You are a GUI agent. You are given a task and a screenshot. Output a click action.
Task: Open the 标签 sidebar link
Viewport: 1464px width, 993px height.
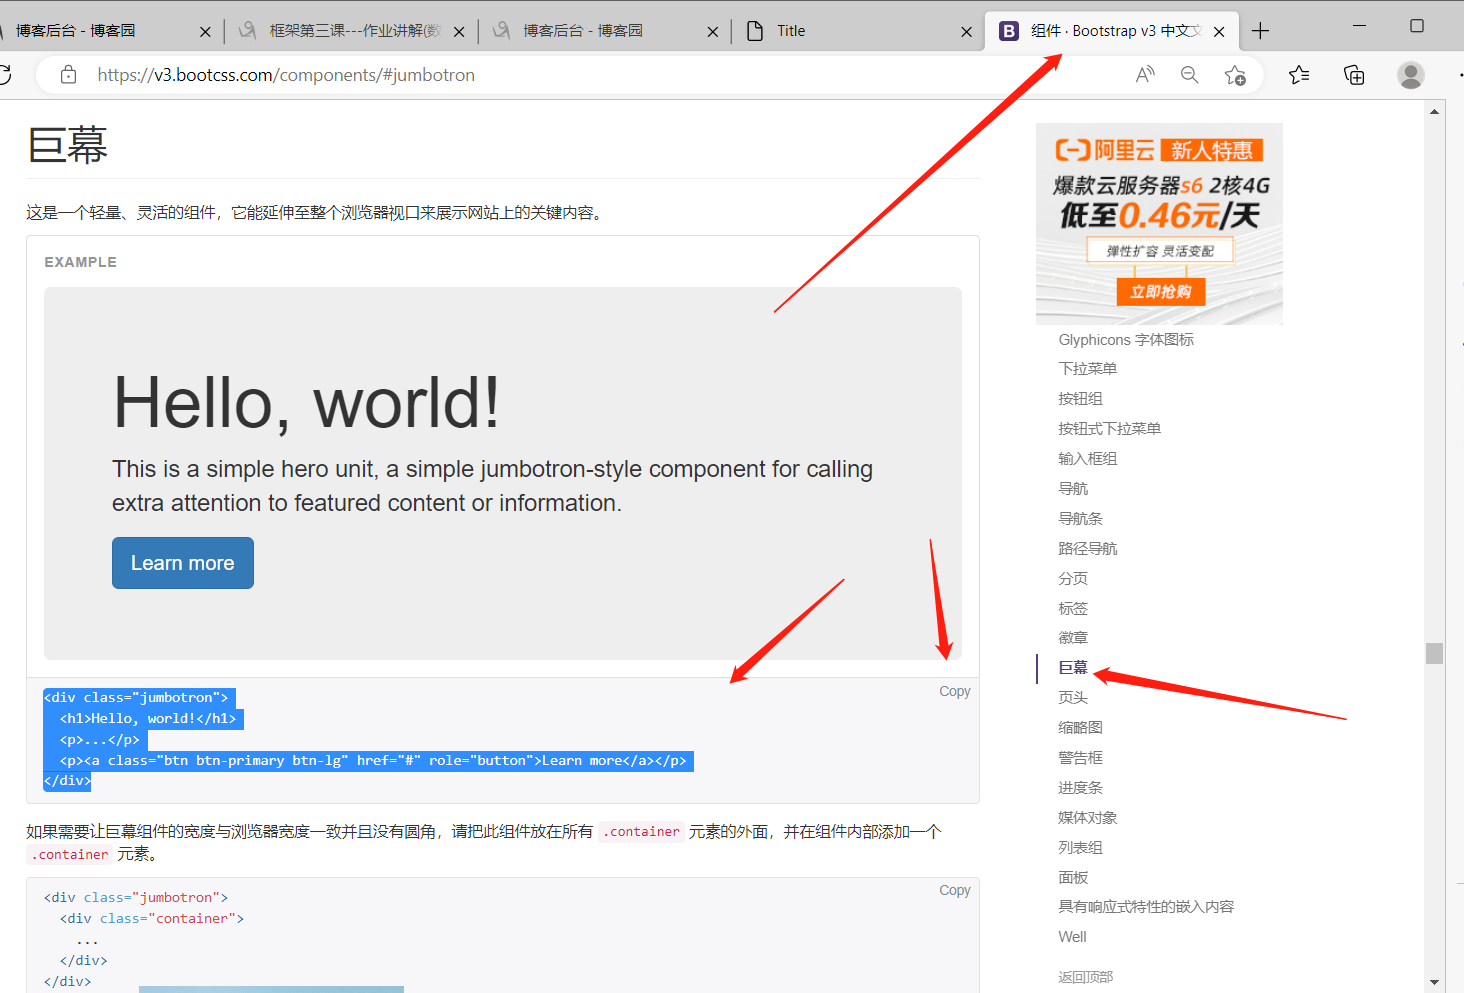coord(1073,609)
